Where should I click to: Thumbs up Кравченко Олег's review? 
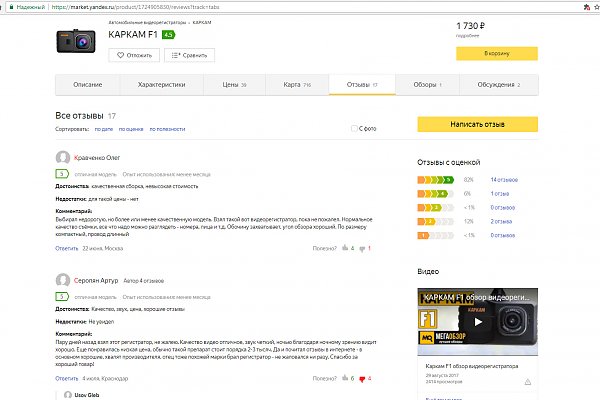click(342, 247)
